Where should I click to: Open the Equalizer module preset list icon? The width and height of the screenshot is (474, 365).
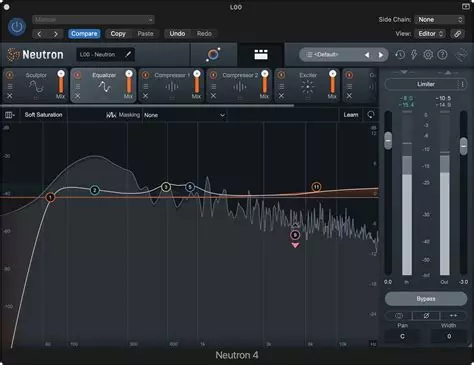coord(77,86)
